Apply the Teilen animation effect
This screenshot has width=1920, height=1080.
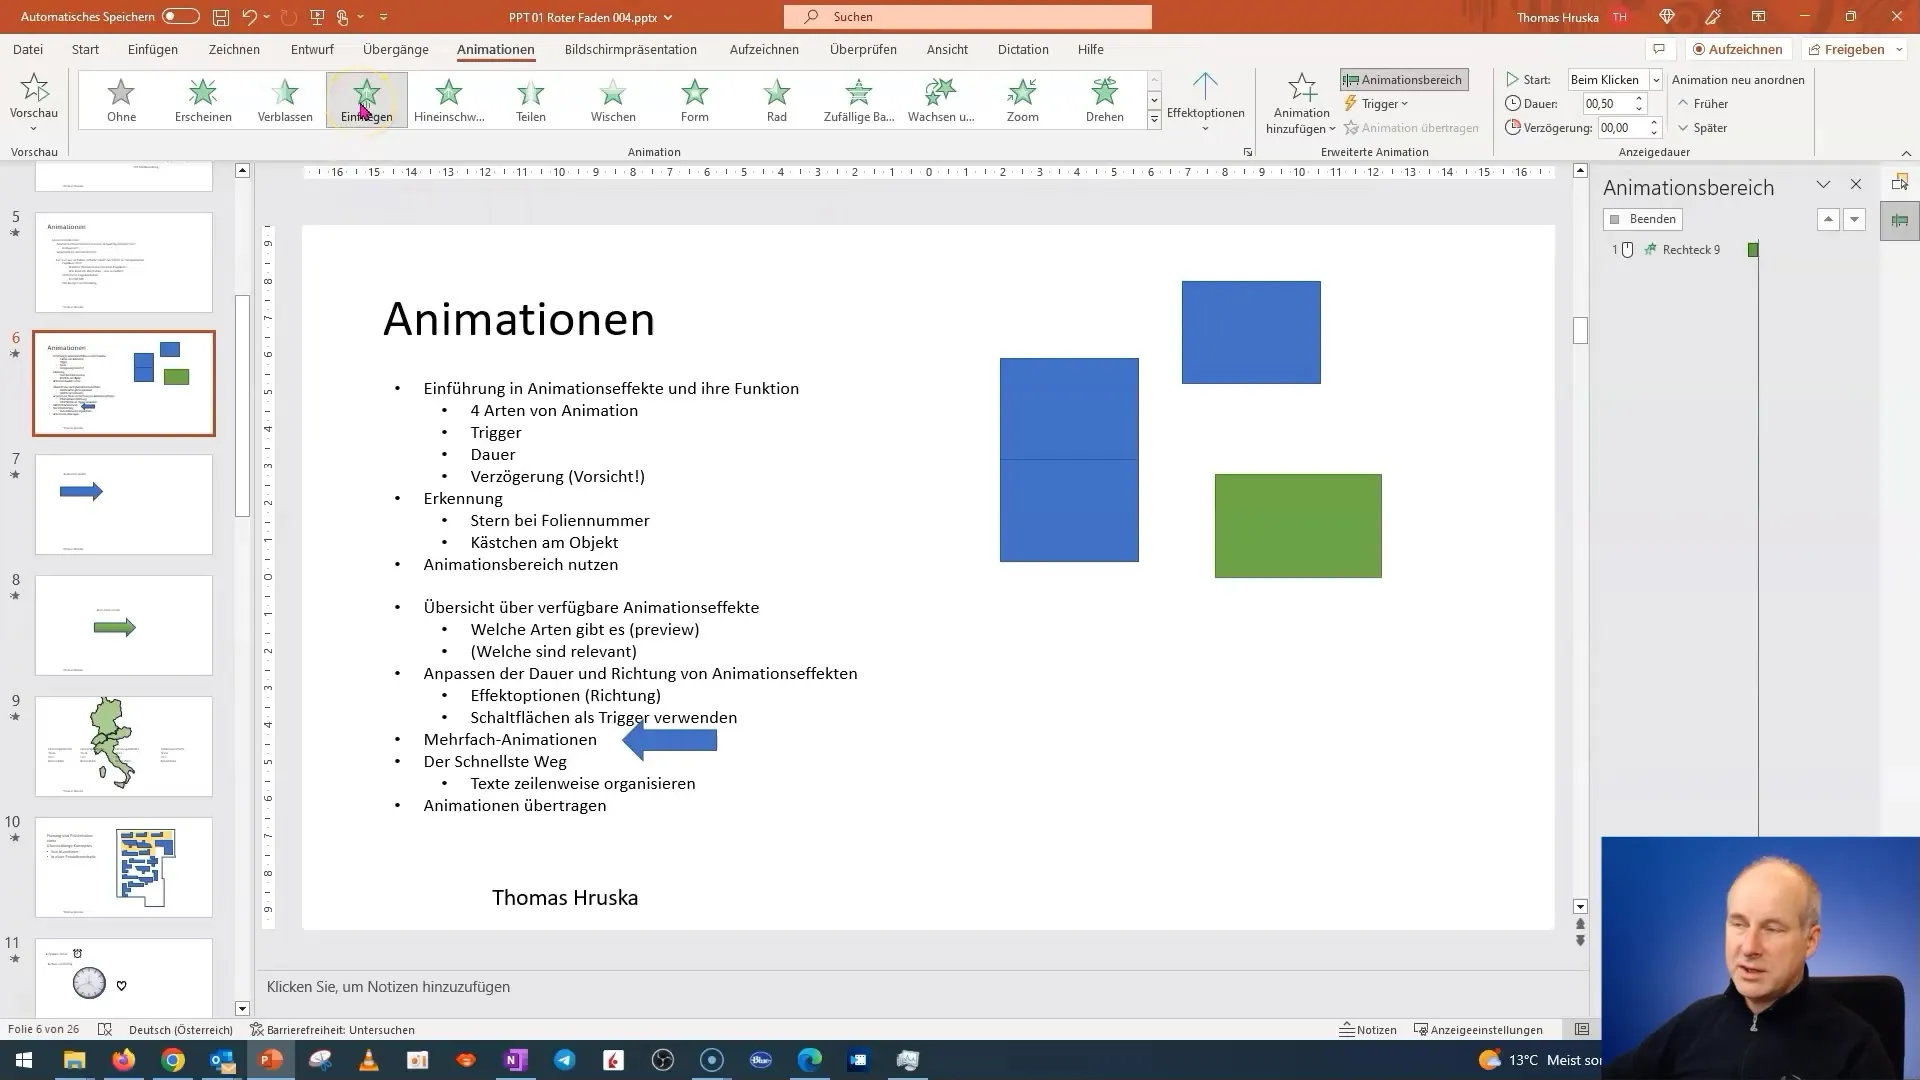coord(531,100)
